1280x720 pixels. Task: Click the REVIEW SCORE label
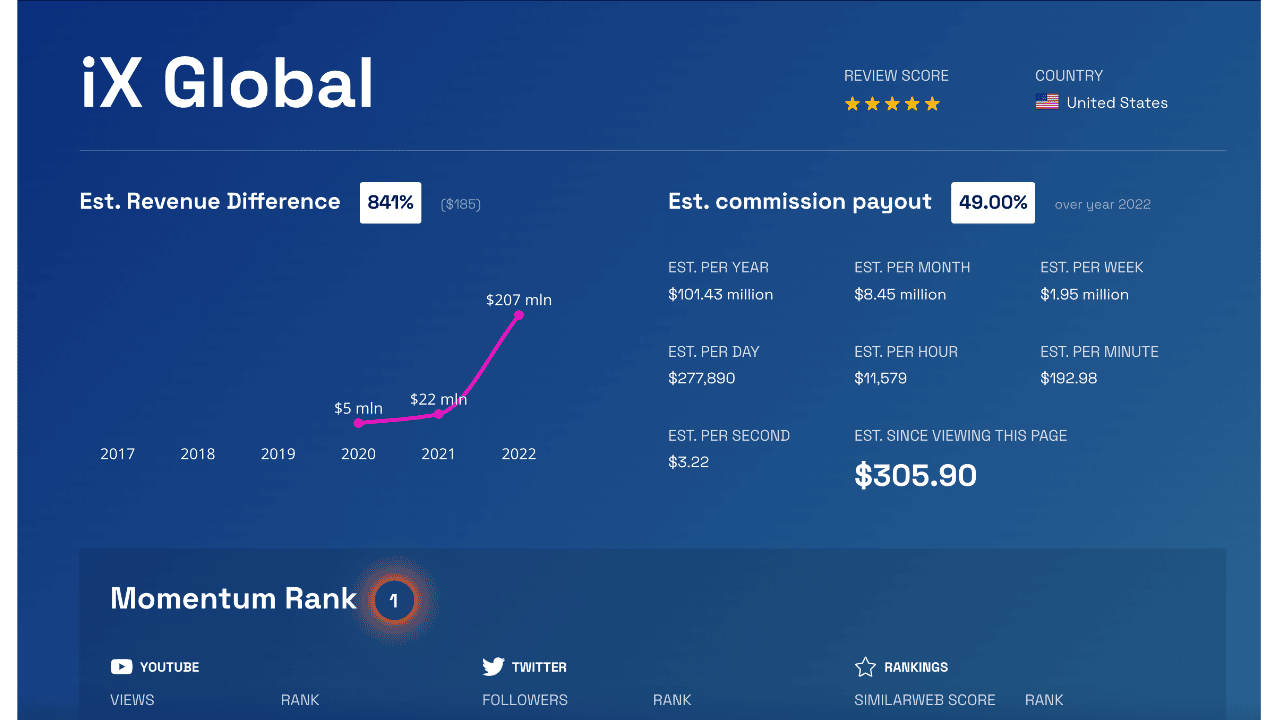[x=896, y=76]
